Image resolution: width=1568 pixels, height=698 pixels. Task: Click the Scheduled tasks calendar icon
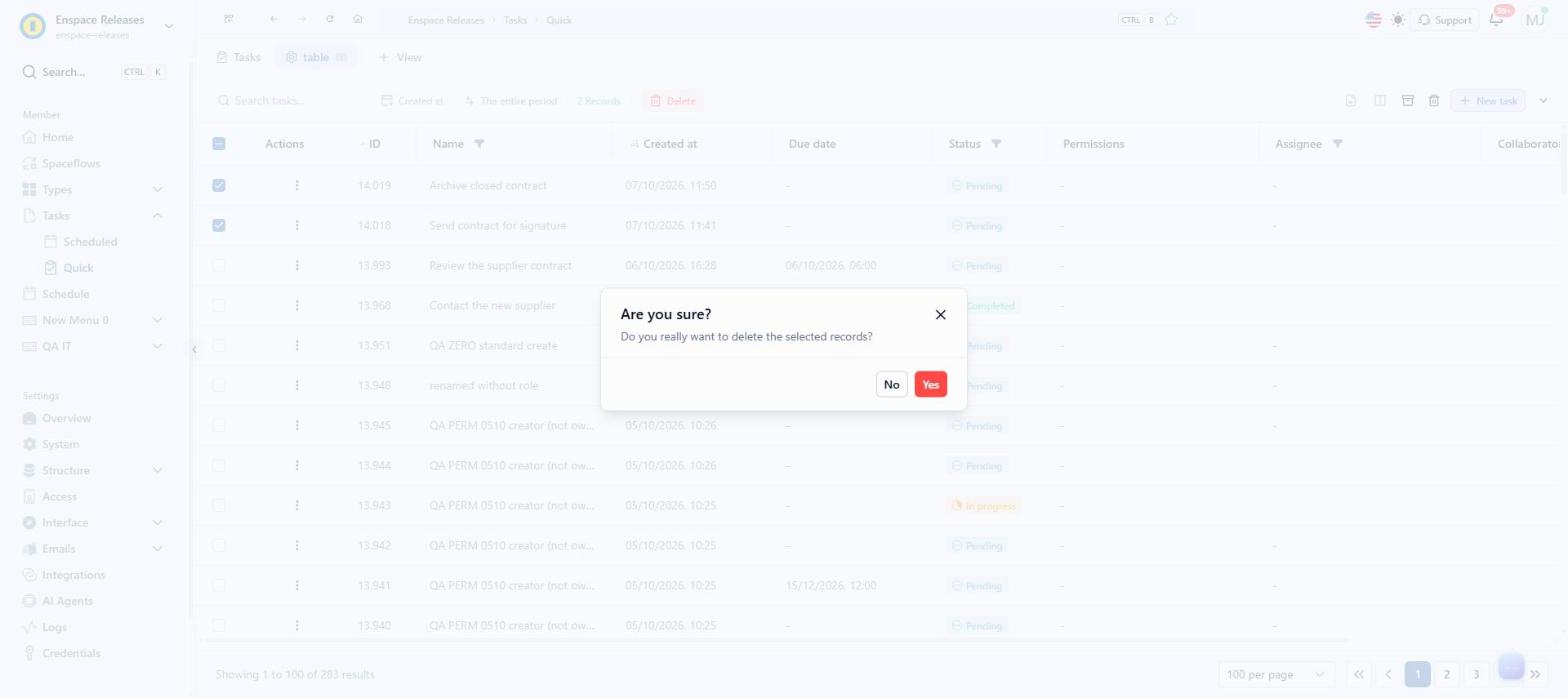point(51,241)
